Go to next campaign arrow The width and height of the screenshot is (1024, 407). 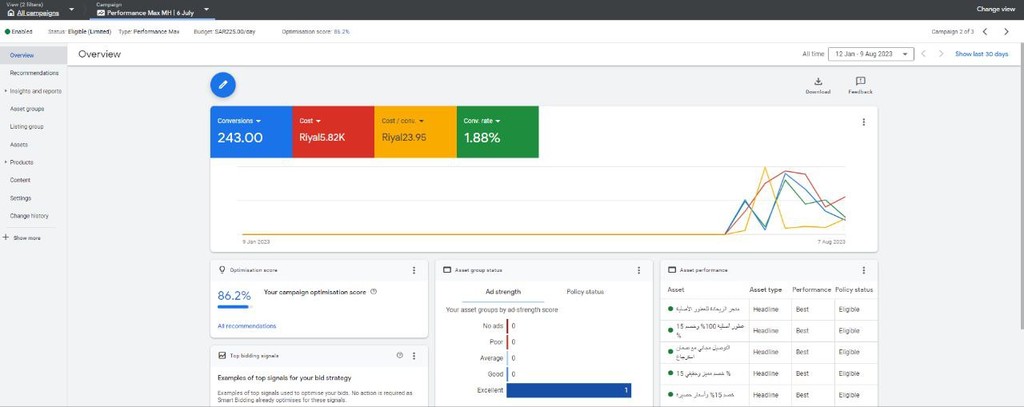pyautogui.click(x=1006, y=32)
